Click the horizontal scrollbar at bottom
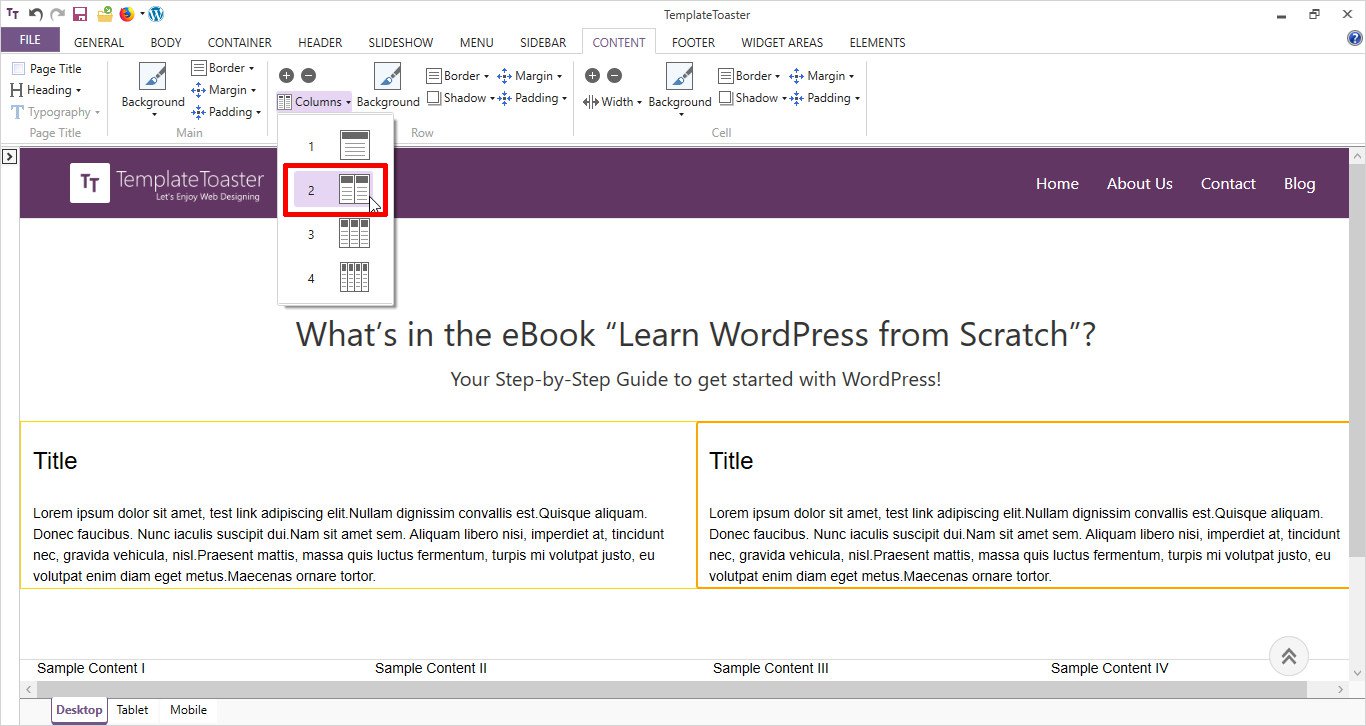This screenshot has height=726, width=1366. (x=670, y=690)
